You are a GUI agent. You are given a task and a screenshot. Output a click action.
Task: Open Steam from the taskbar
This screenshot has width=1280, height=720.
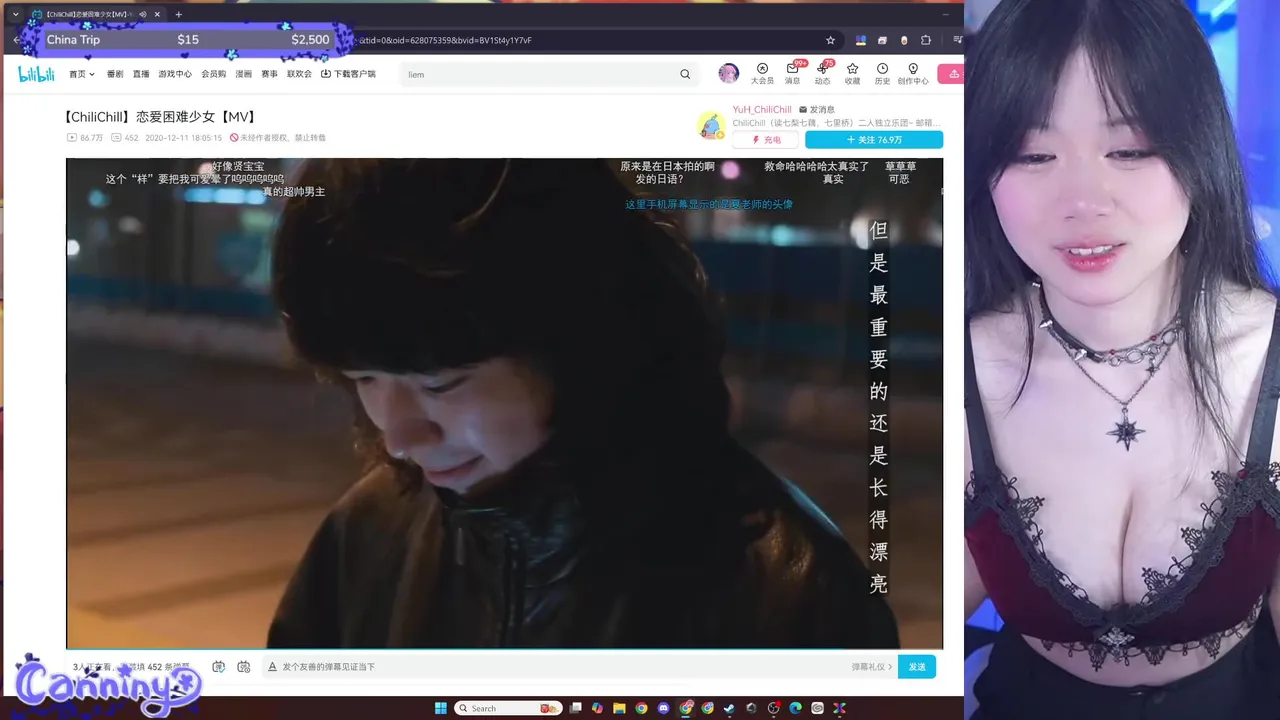point(730,708)
